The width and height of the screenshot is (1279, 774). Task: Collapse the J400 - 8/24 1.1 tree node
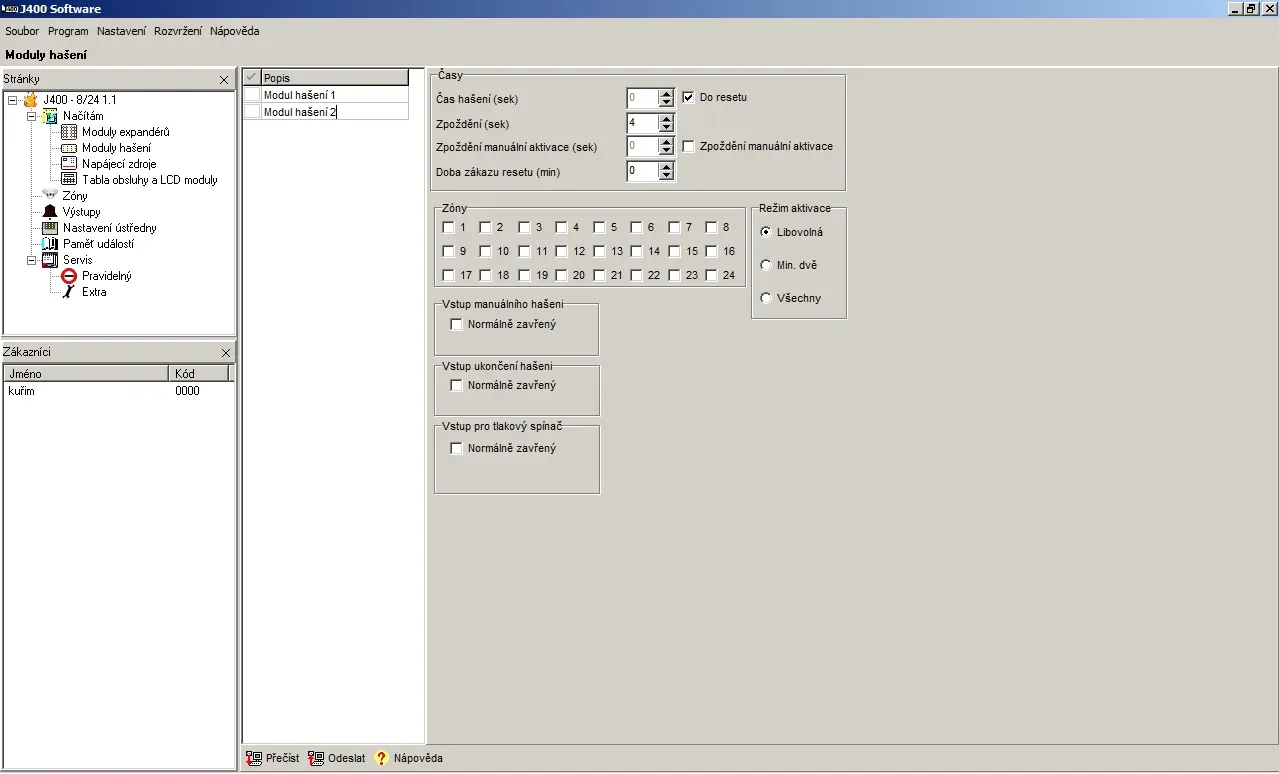coord(12,100)
